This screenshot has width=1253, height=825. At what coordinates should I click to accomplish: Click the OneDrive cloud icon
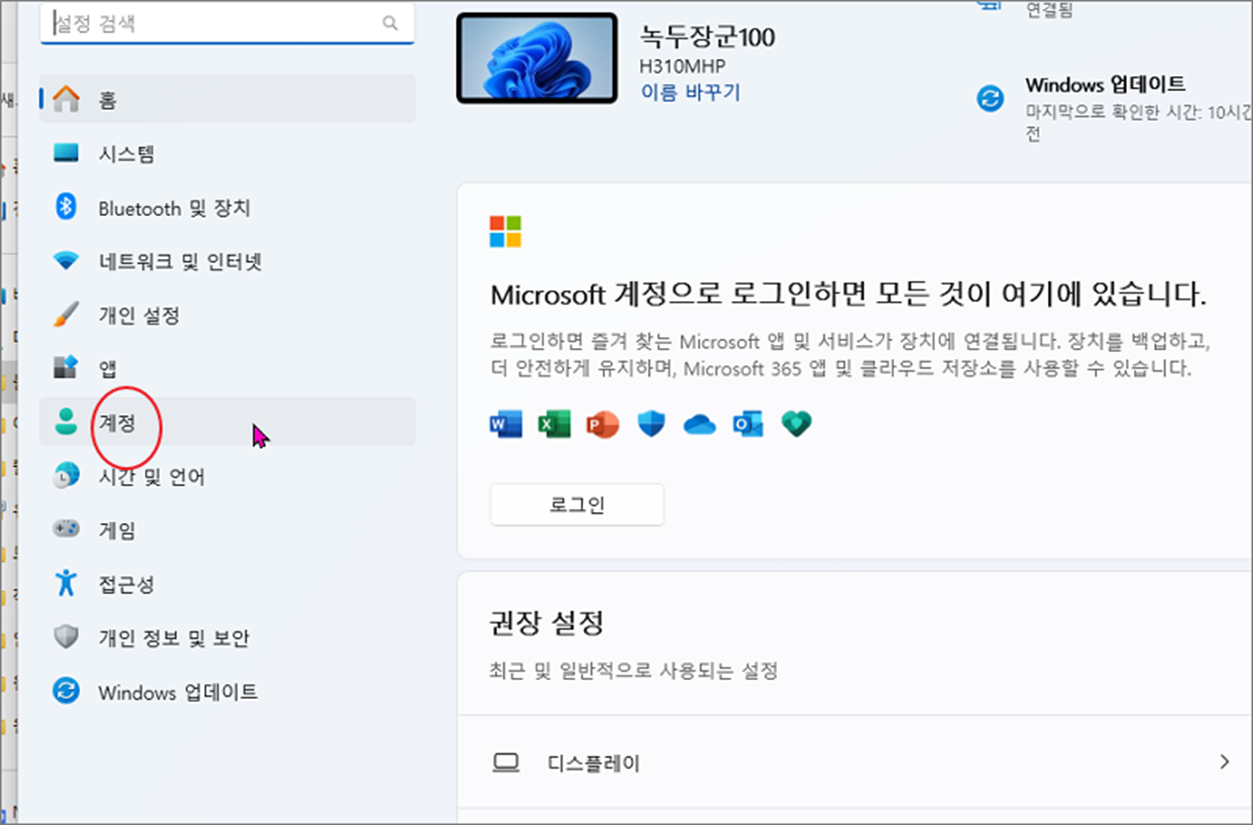point(700,425)
